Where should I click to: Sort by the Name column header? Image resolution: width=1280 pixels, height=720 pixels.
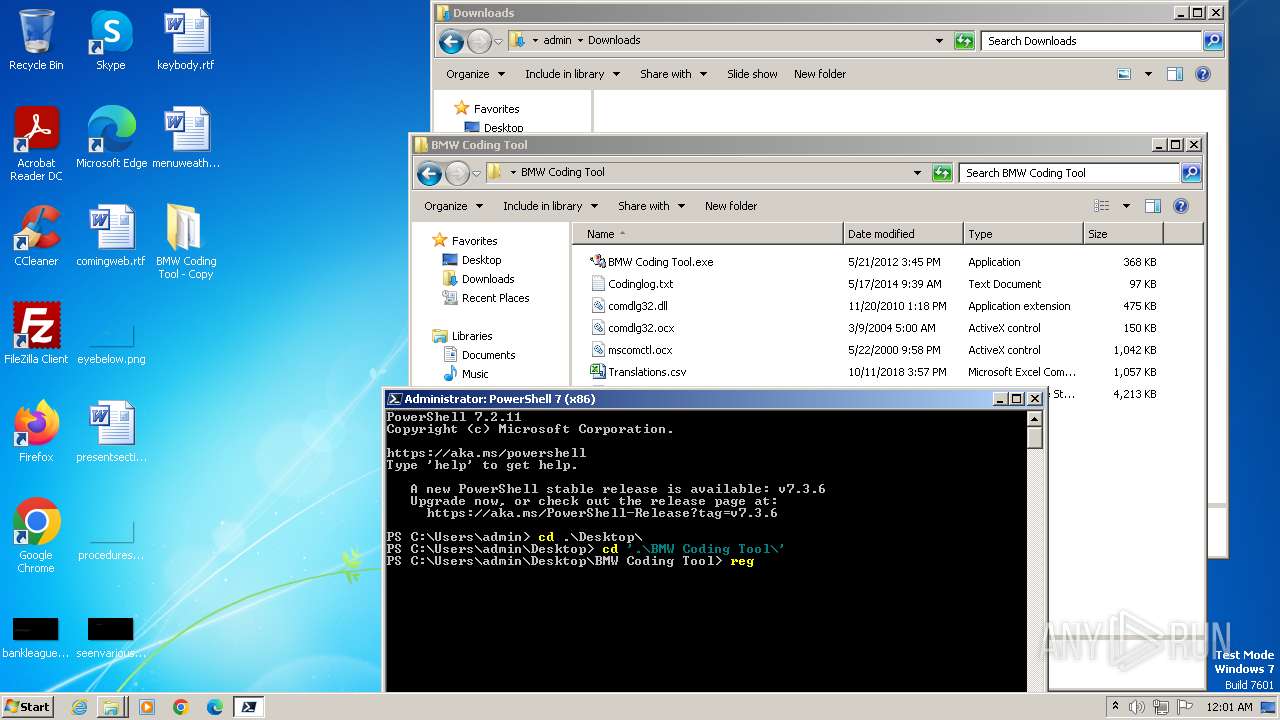708,234
